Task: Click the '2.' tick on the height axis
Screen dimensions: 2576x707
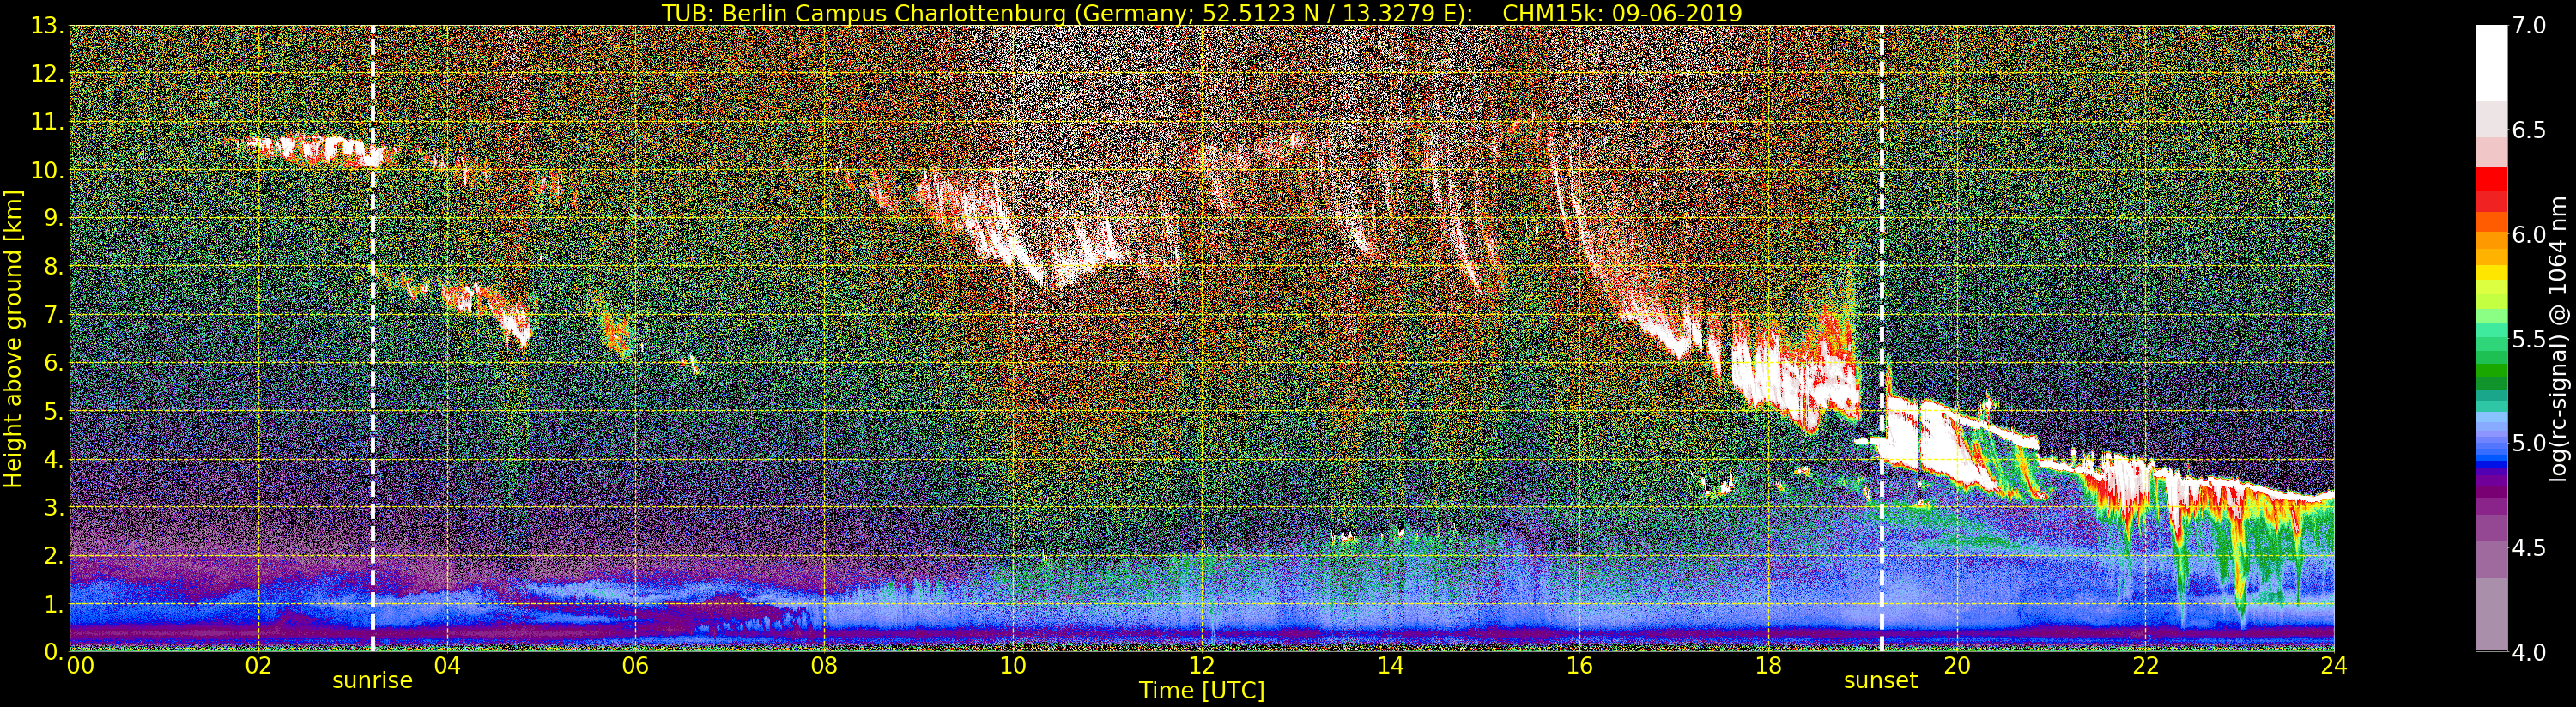Action: [52, 555]
